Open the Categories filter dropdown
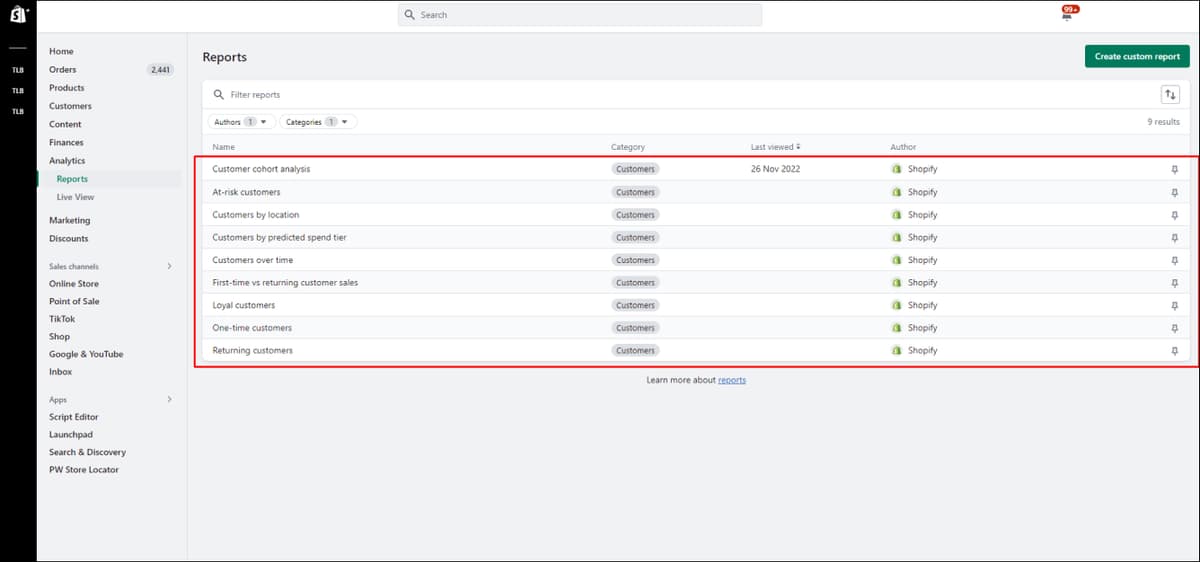The height and width of the screenshot is (562, 1200). [317, 122]
